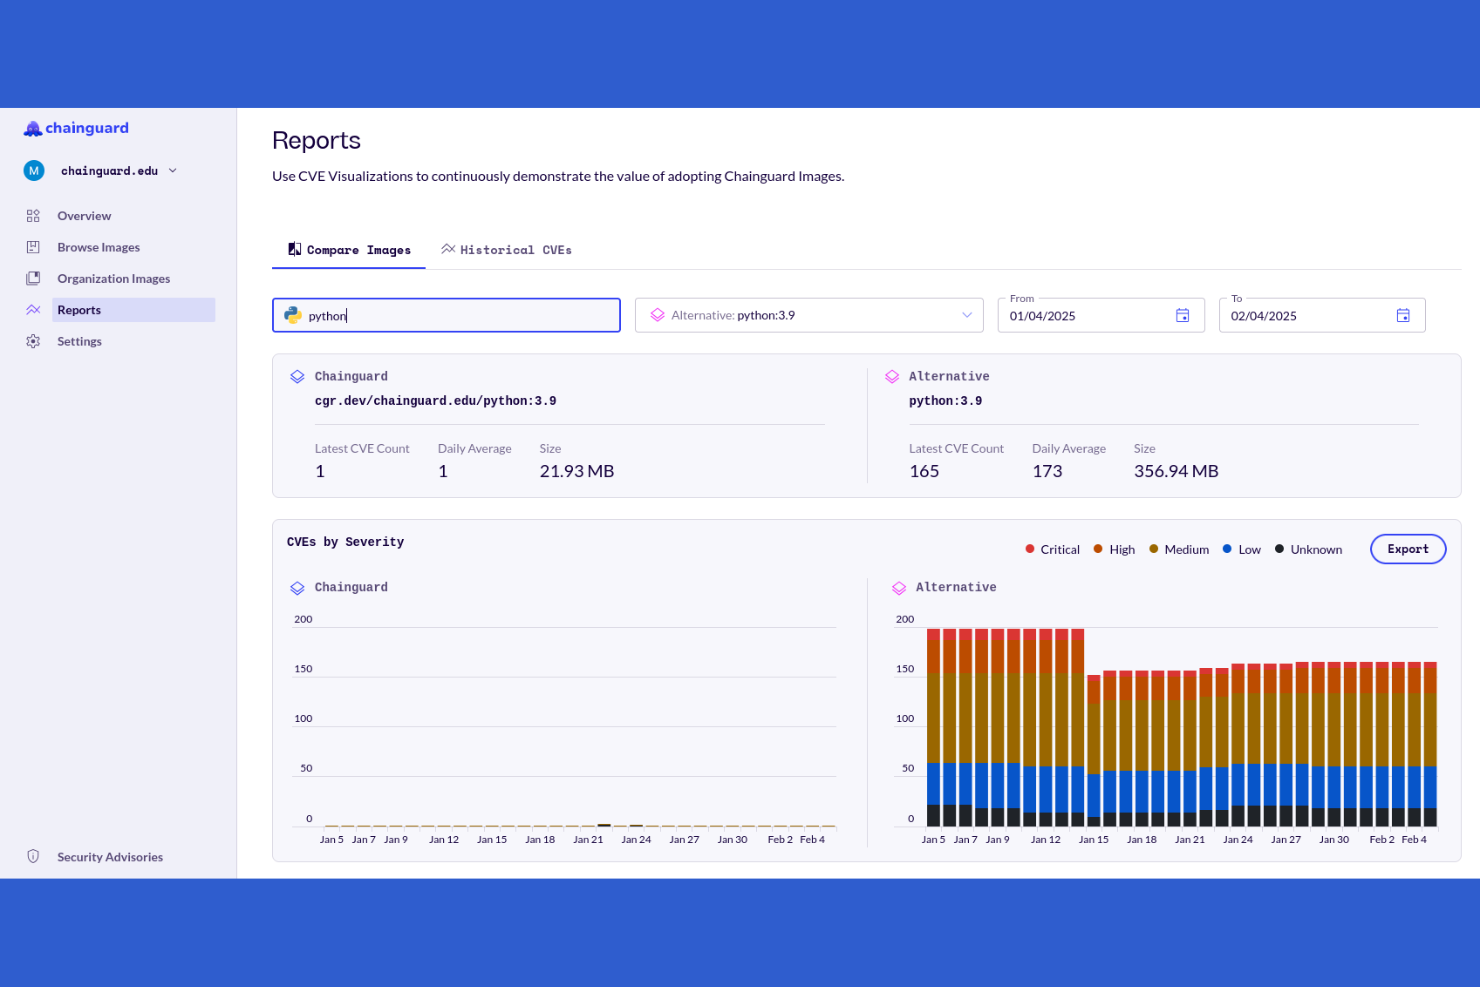This screenshot has height=987, width=1480.
Task: Open Organization Images page
Action: pyautogui.click(x=113, y=279)
